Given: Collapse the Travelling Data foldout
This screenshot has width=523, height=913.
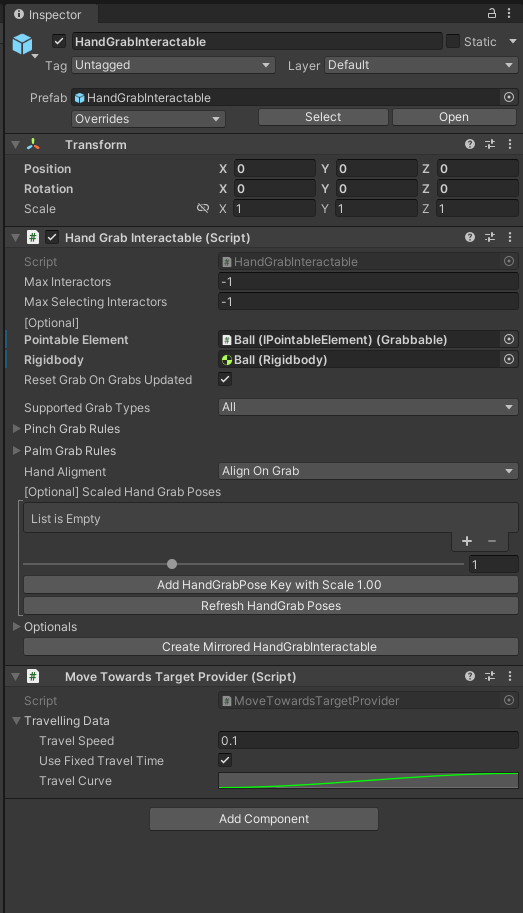Looking at the screenshot, I should (16, 721).
